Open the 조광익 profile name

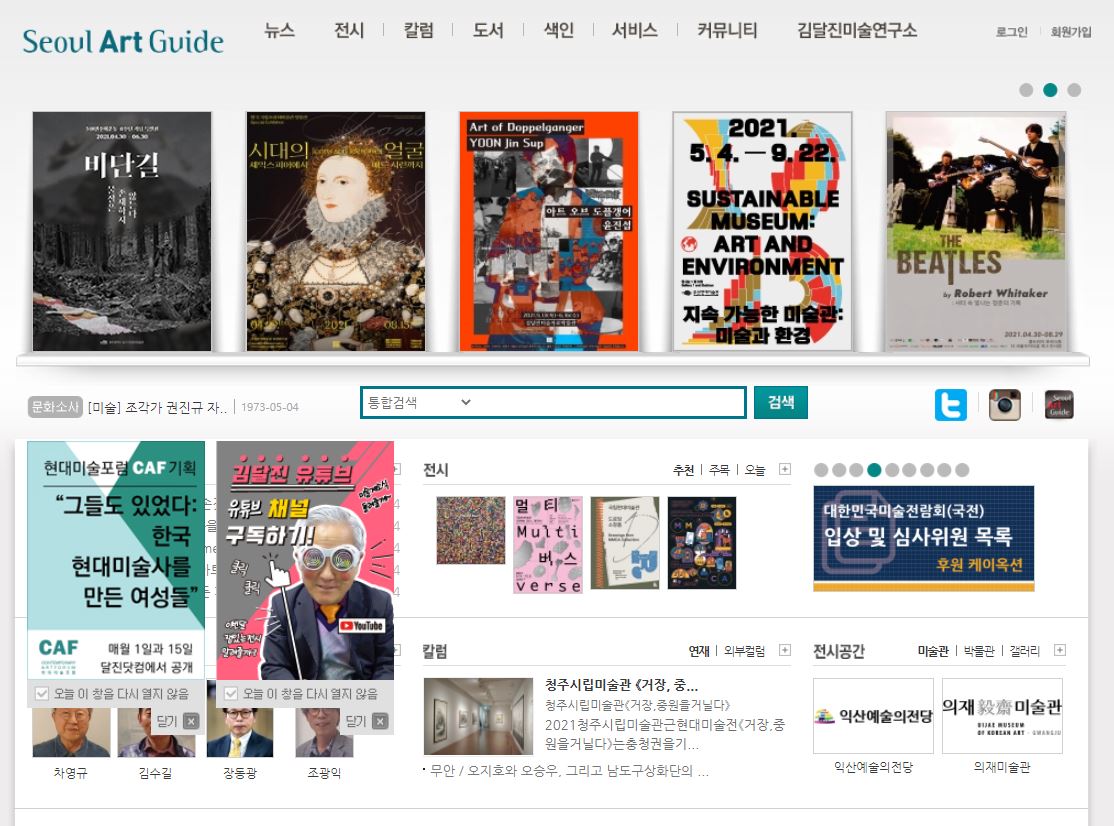pos(325,772)
